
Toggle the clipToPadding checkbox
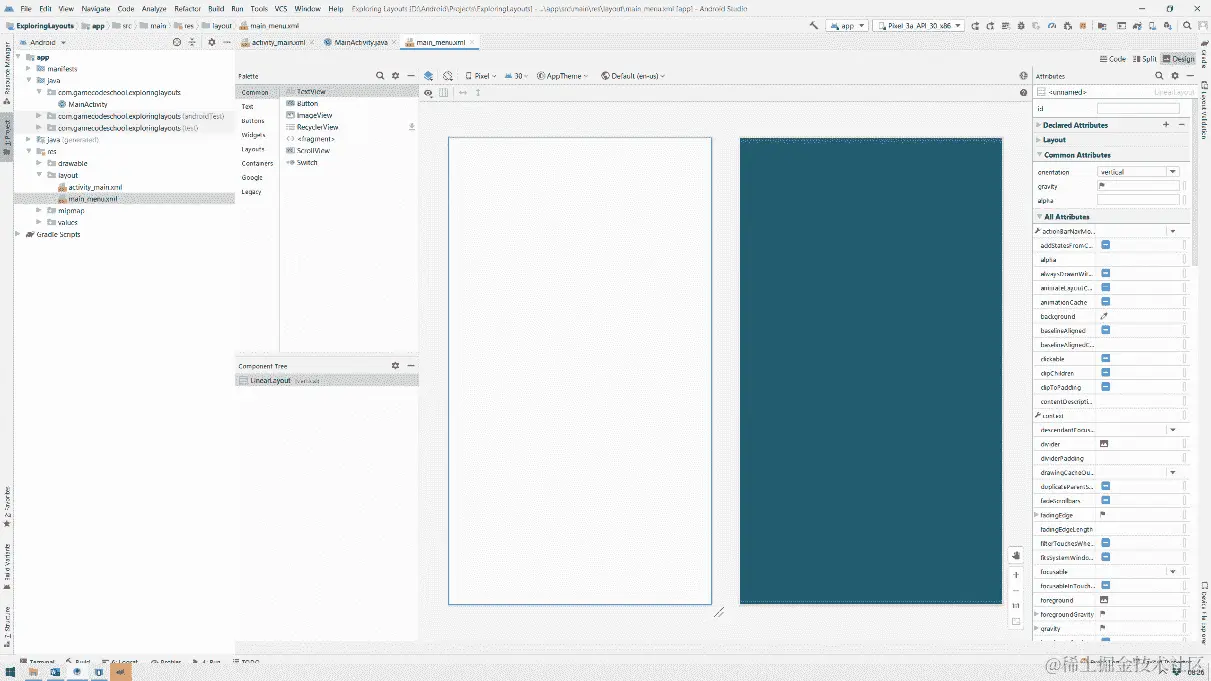click(x=1105, y=387)
